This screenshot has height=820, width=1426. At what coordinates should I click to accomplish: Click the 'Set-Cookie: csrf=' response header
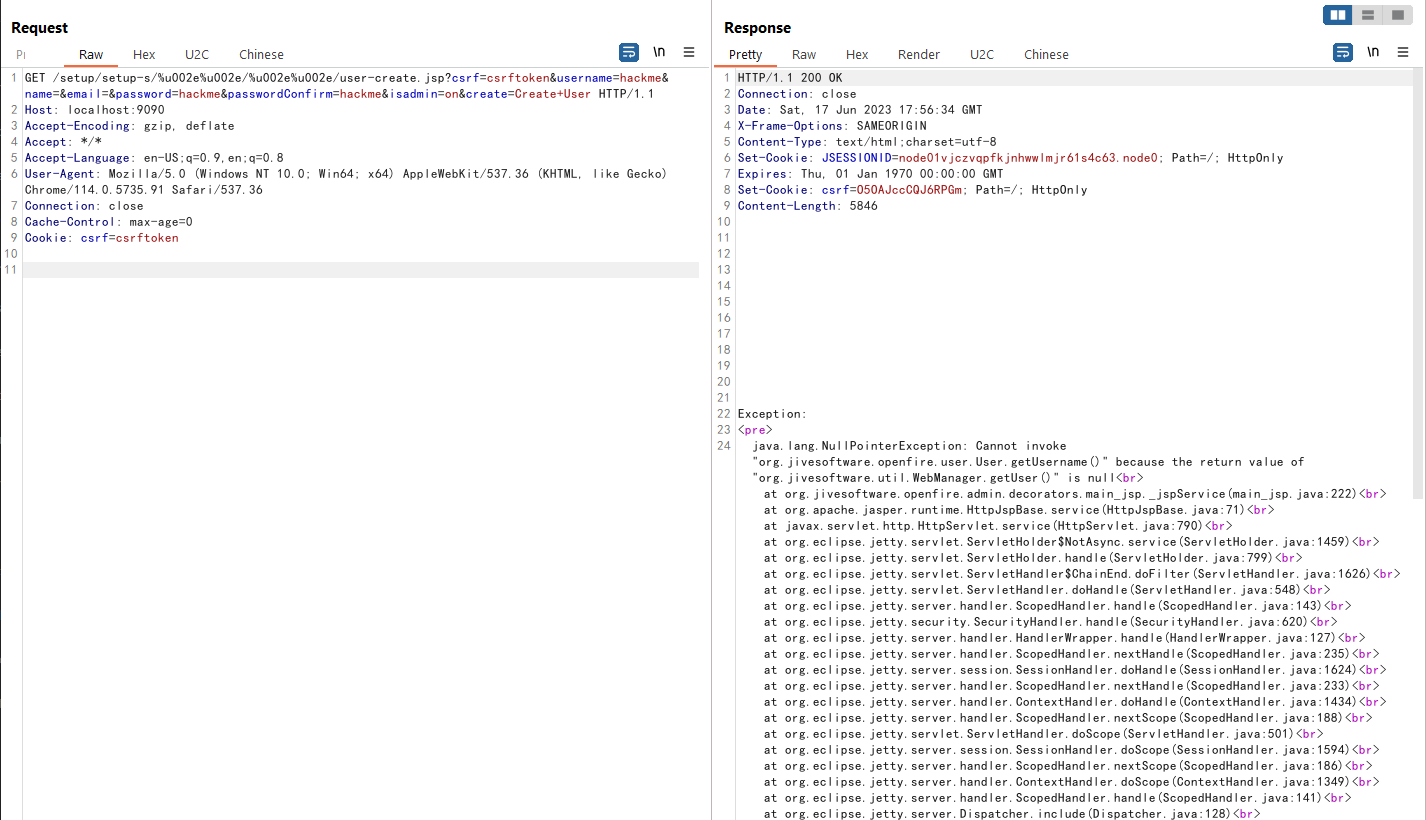click(x=913, y=190)
